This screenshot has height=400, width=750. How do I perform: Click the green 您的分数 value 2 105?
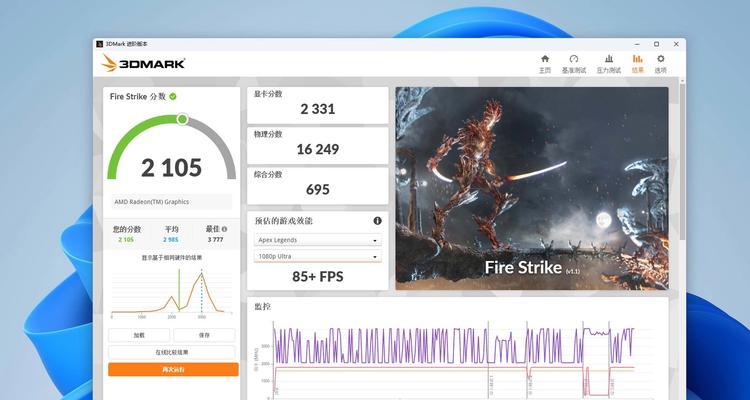pyautogui.click(x=126, y=239)
